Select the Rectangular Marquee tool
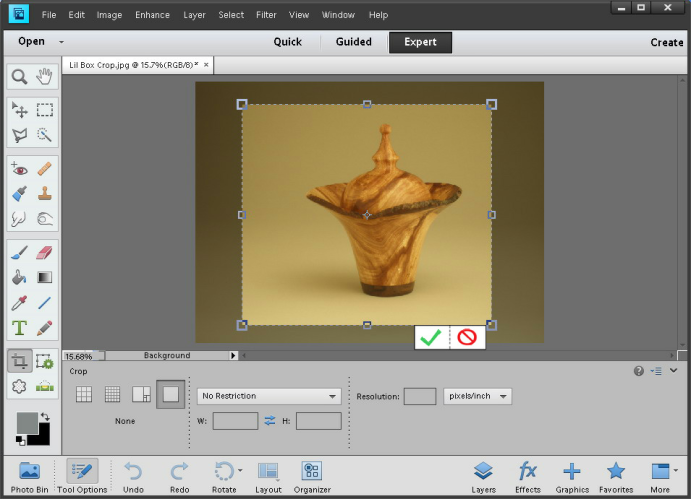The height and width of the screenshot is (500, 691). (45, 110)
